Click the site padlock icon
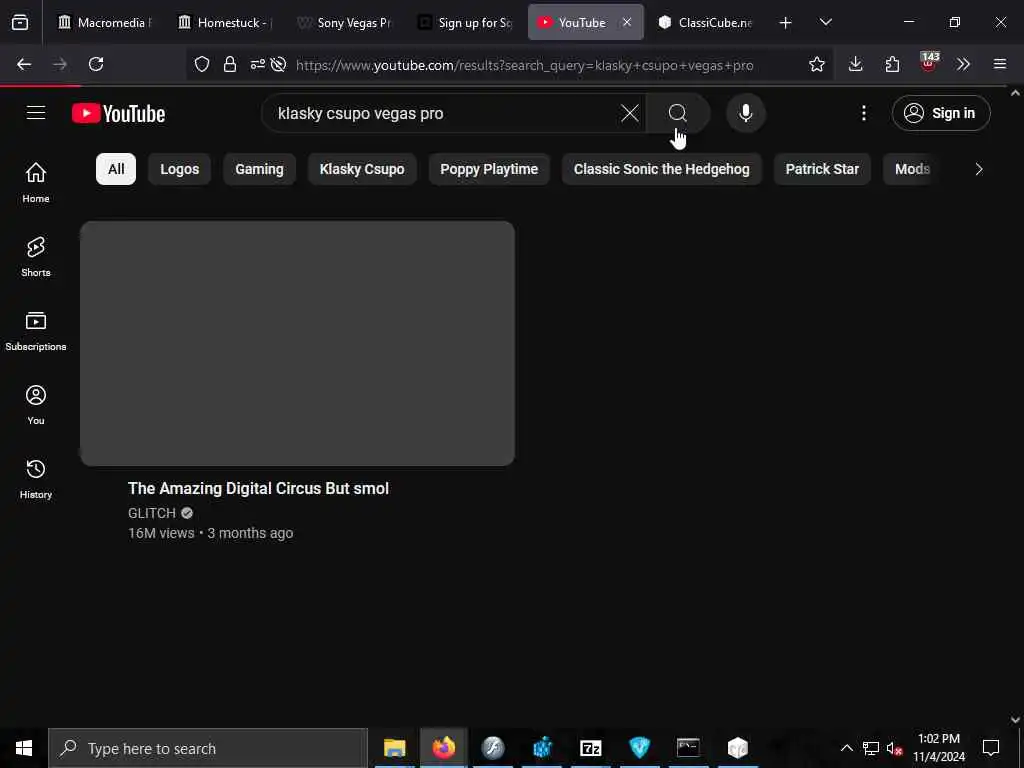The height and width of the screenshot is (768, 1024). pos(230,64)
